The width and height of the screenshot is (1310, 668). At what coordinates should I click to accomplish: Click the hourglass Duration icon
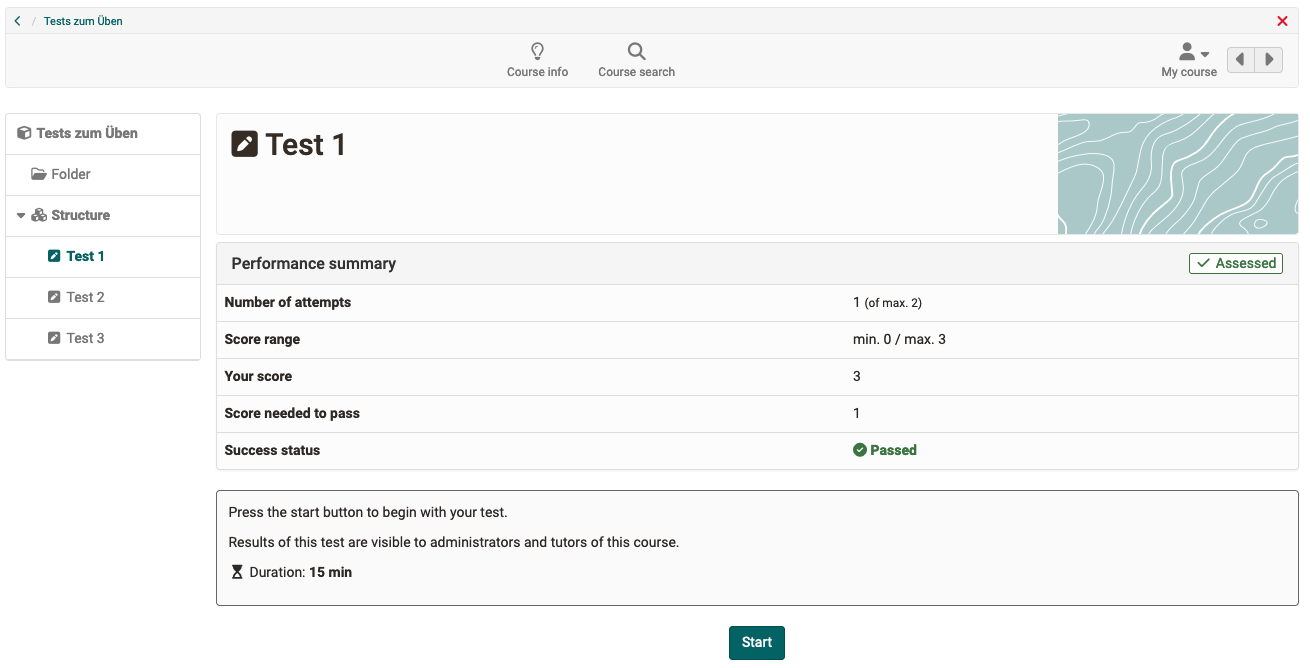coord(236,571)
